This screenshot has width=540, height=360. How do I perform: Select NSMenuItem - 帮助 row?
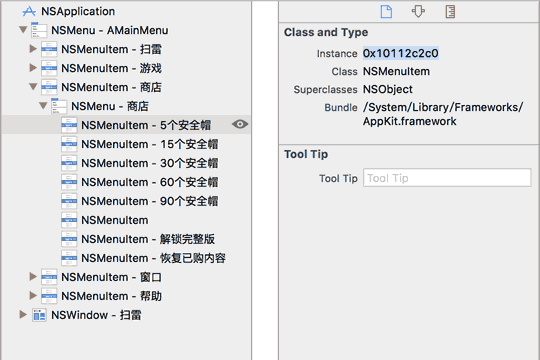point(125,296)
